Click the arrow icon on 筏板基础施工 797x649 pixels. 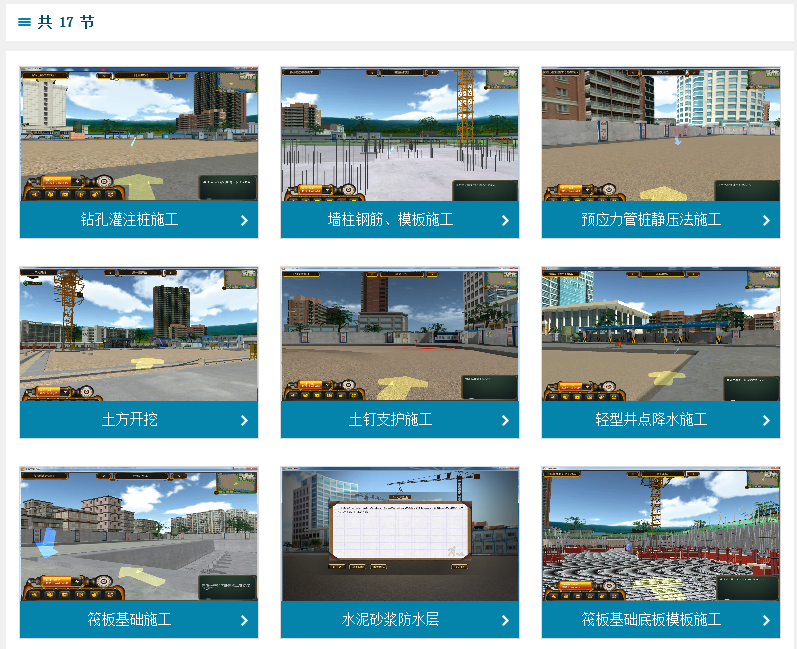(244, 620)
